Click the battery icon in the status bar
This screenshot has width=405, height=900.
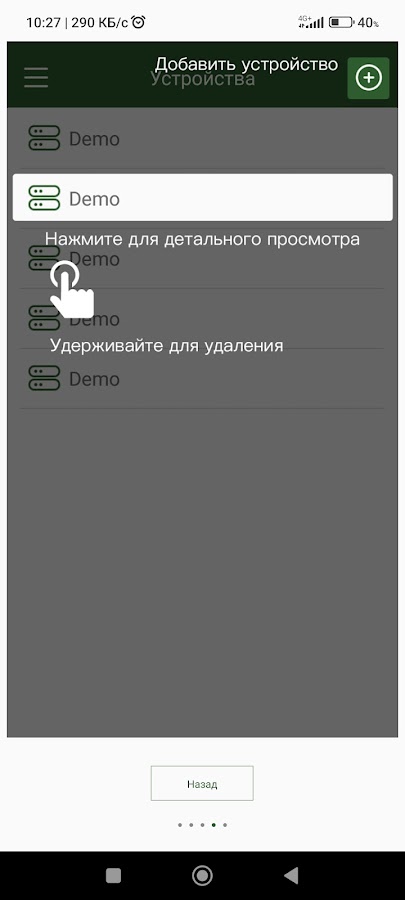[341, 23]
